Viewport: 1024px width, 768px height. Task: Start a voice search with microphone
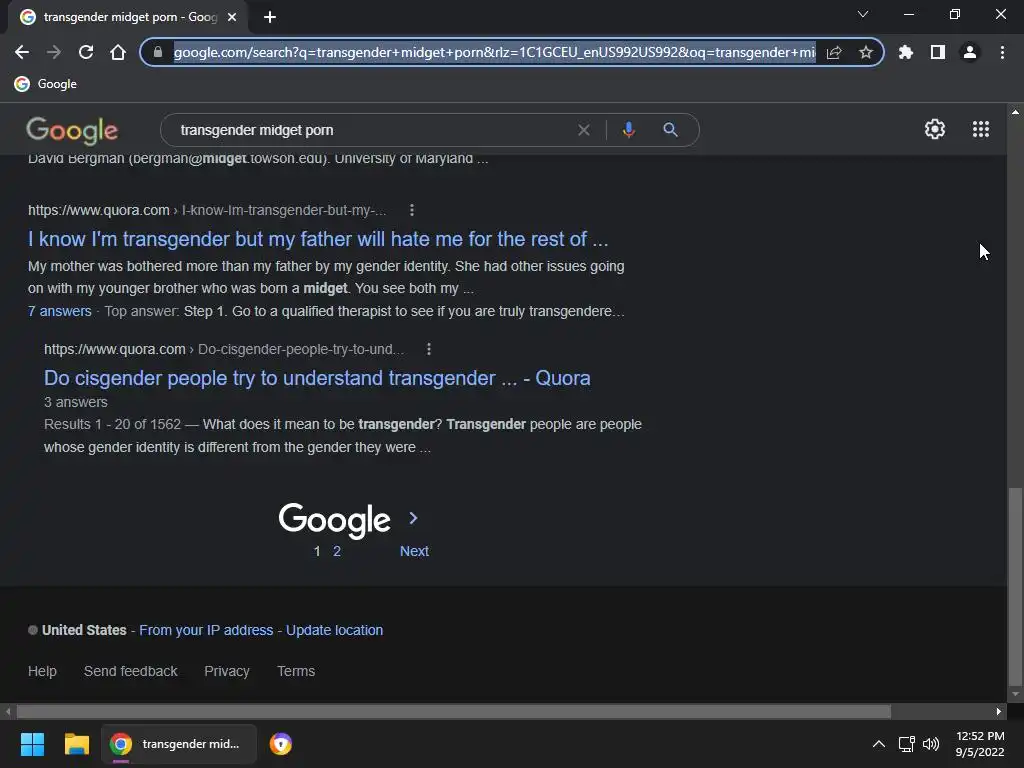[628, 130]
